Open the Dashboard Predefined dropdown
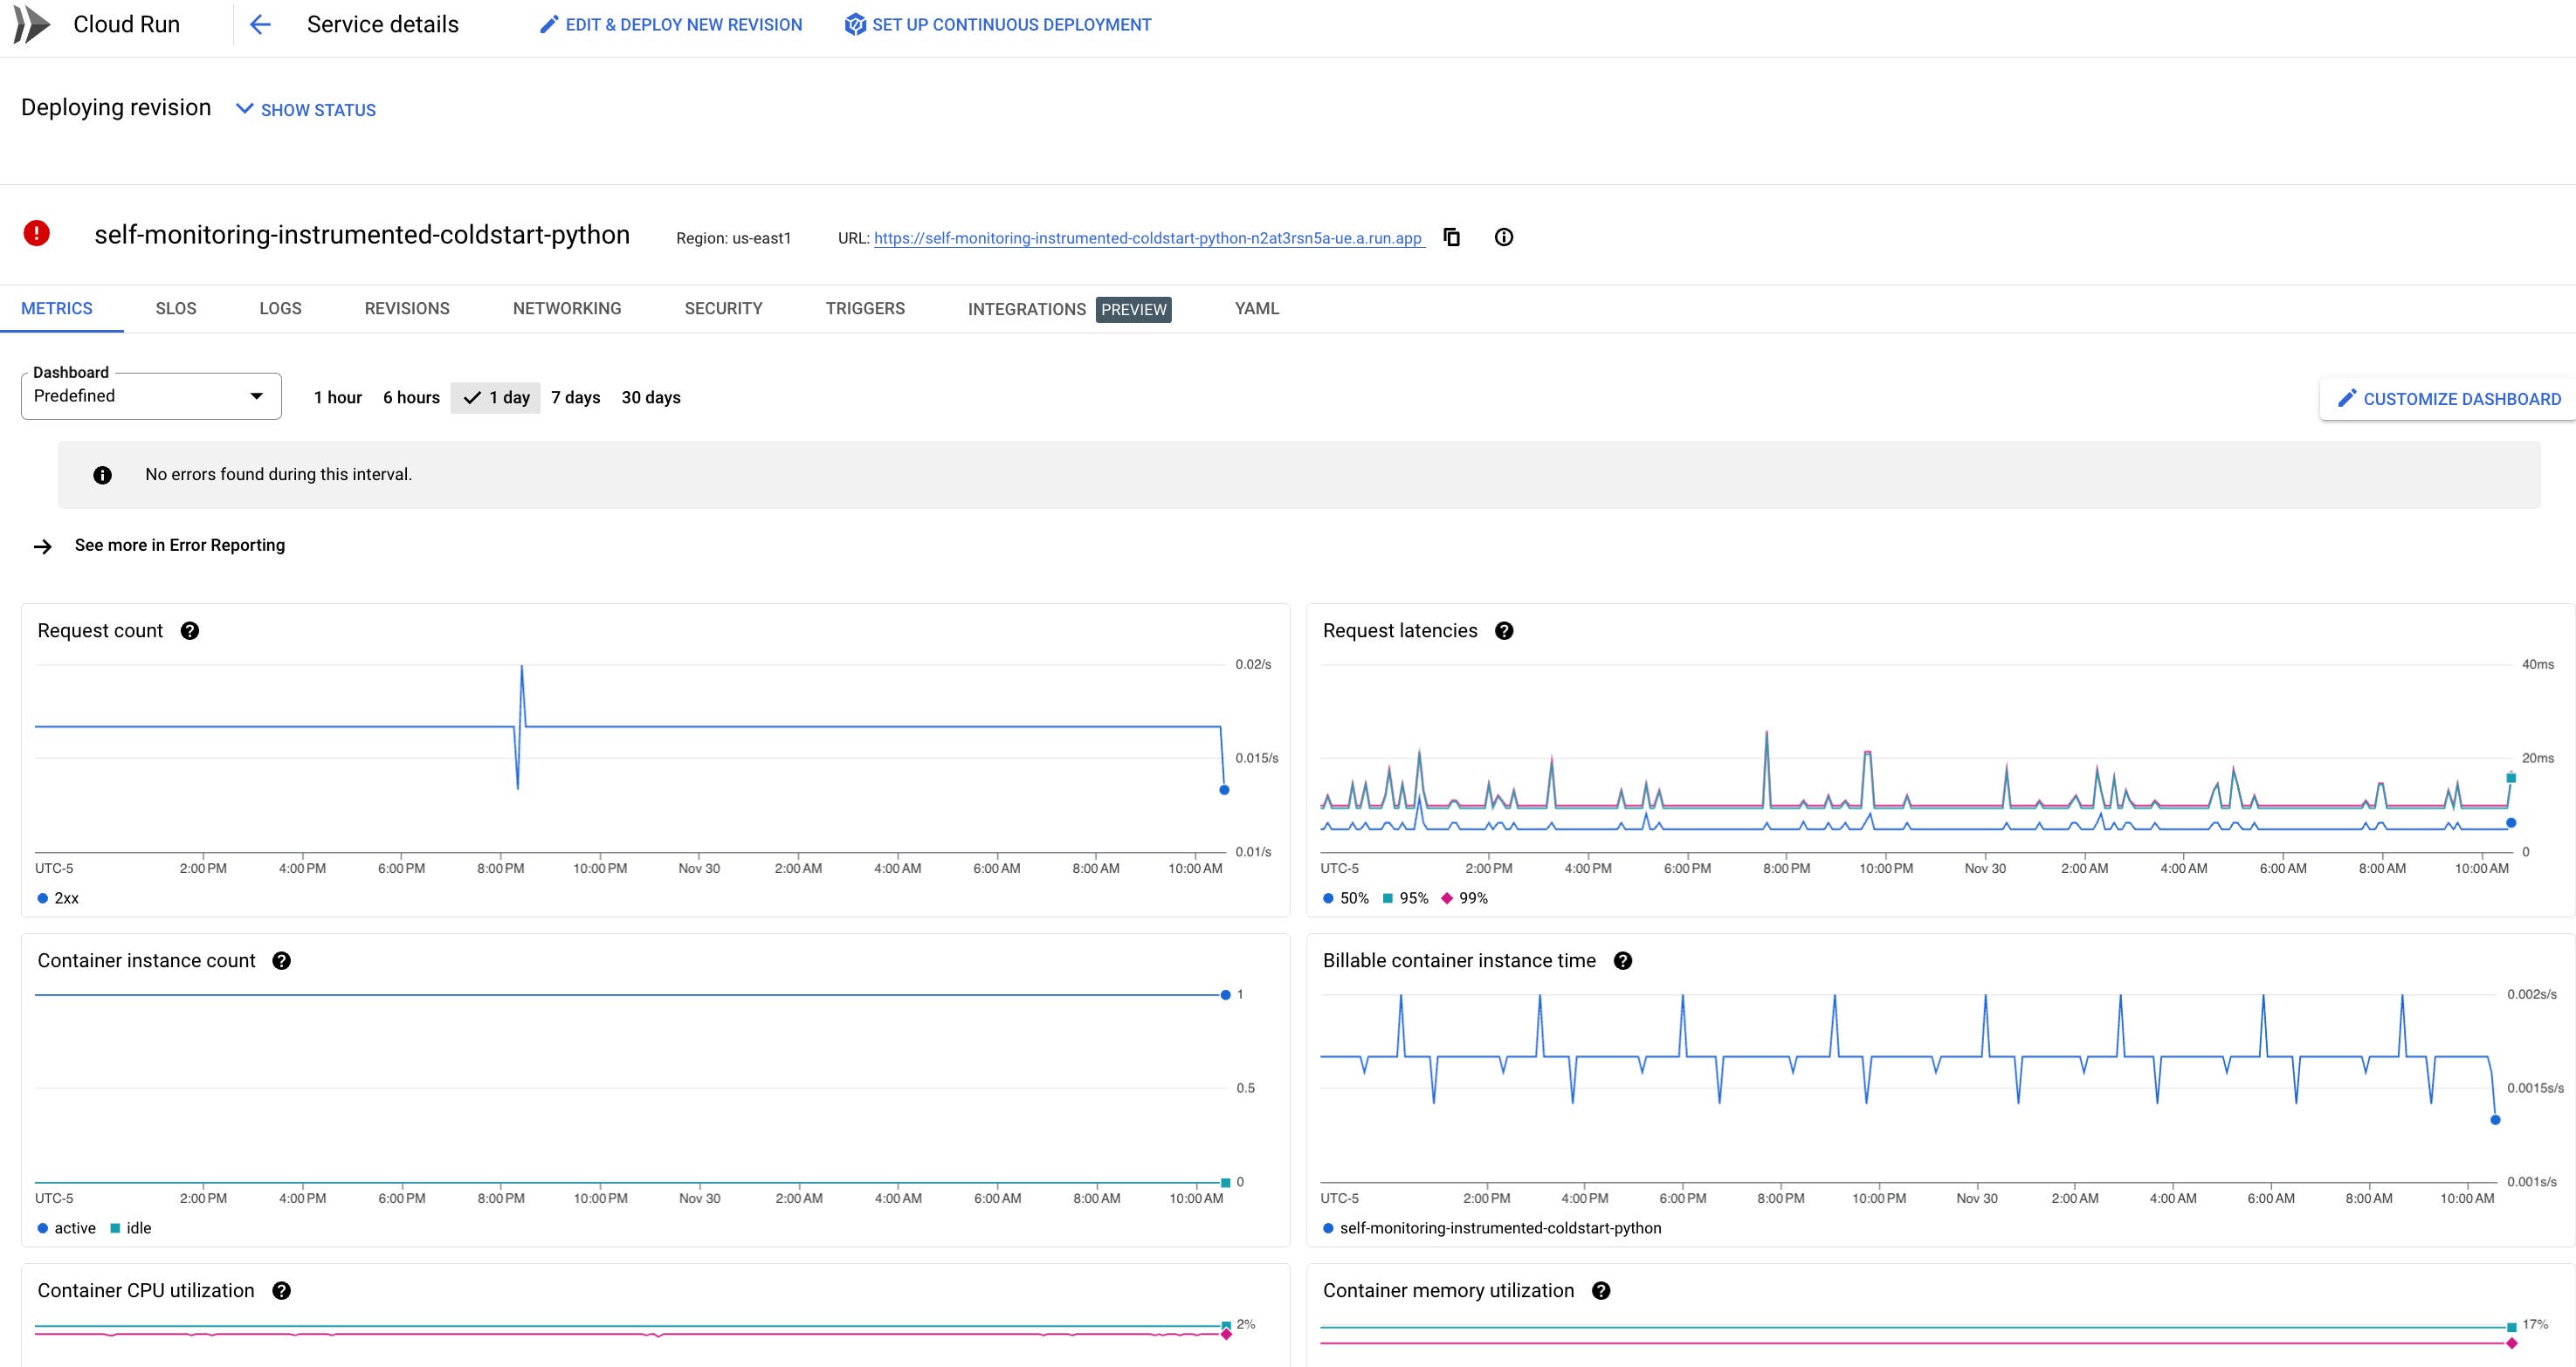 pyautogui.click(x=150, y=395)
